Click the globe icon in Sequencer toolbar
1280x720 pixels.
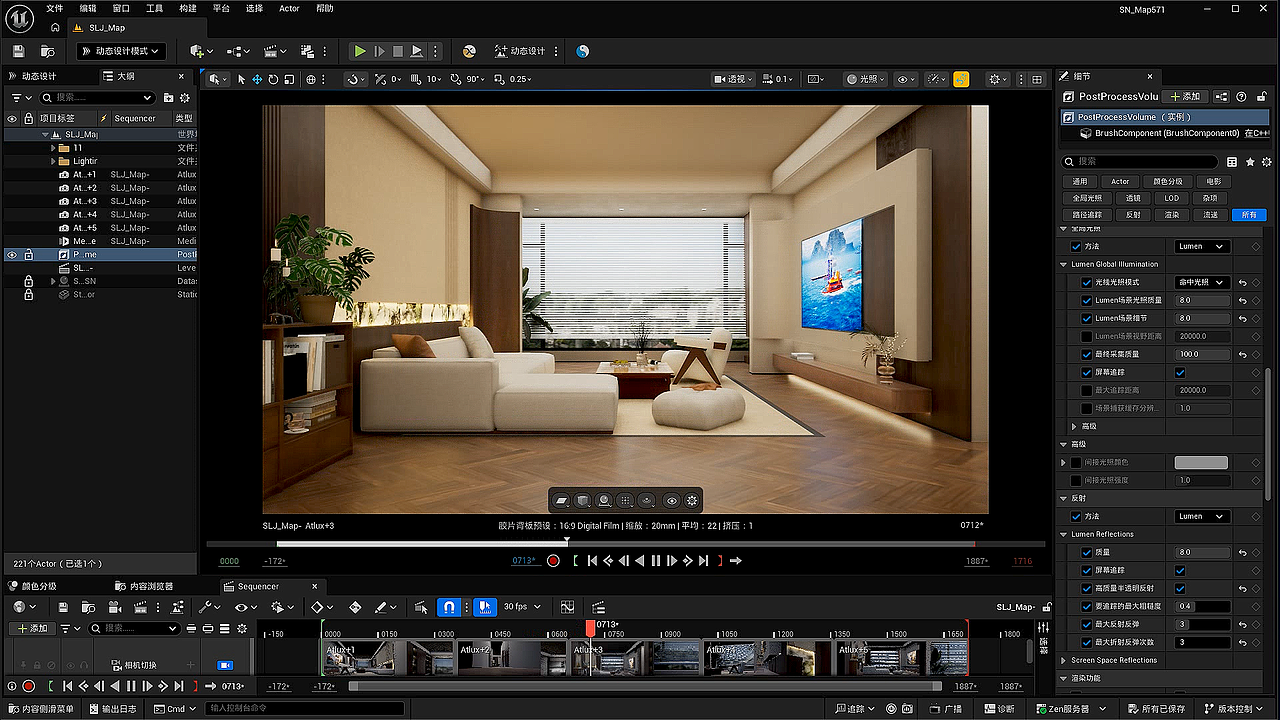point(21,607)
